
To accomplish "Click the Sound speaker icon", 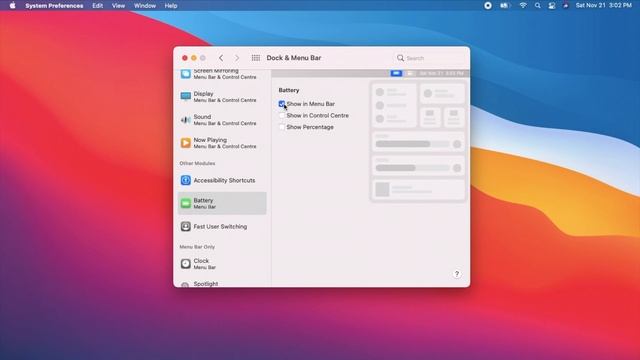I will [x=186, y=120].
